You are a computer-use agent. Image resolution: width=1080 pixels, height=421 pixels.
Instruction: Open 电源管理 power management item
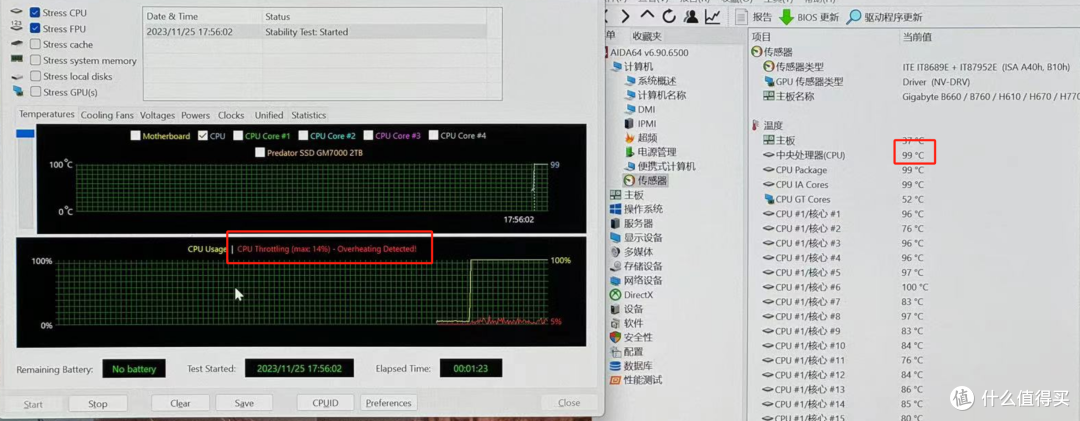(x=650, y=152)
